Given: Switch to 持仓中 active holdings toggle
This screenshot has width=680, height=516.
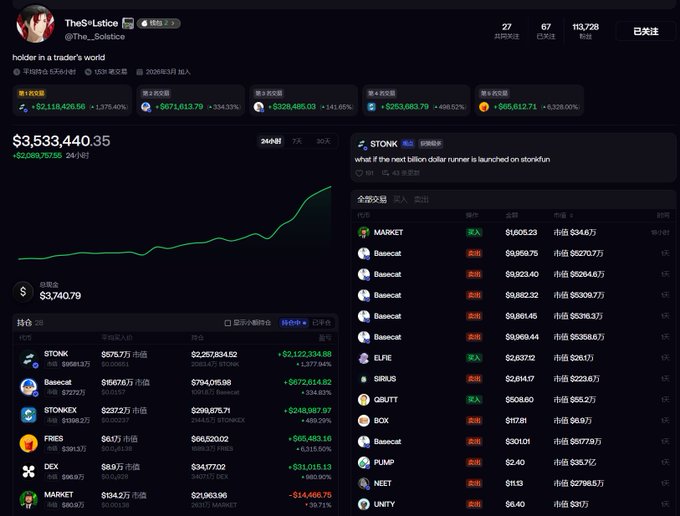Looking at the screenshot, I should tap(294, 323).
